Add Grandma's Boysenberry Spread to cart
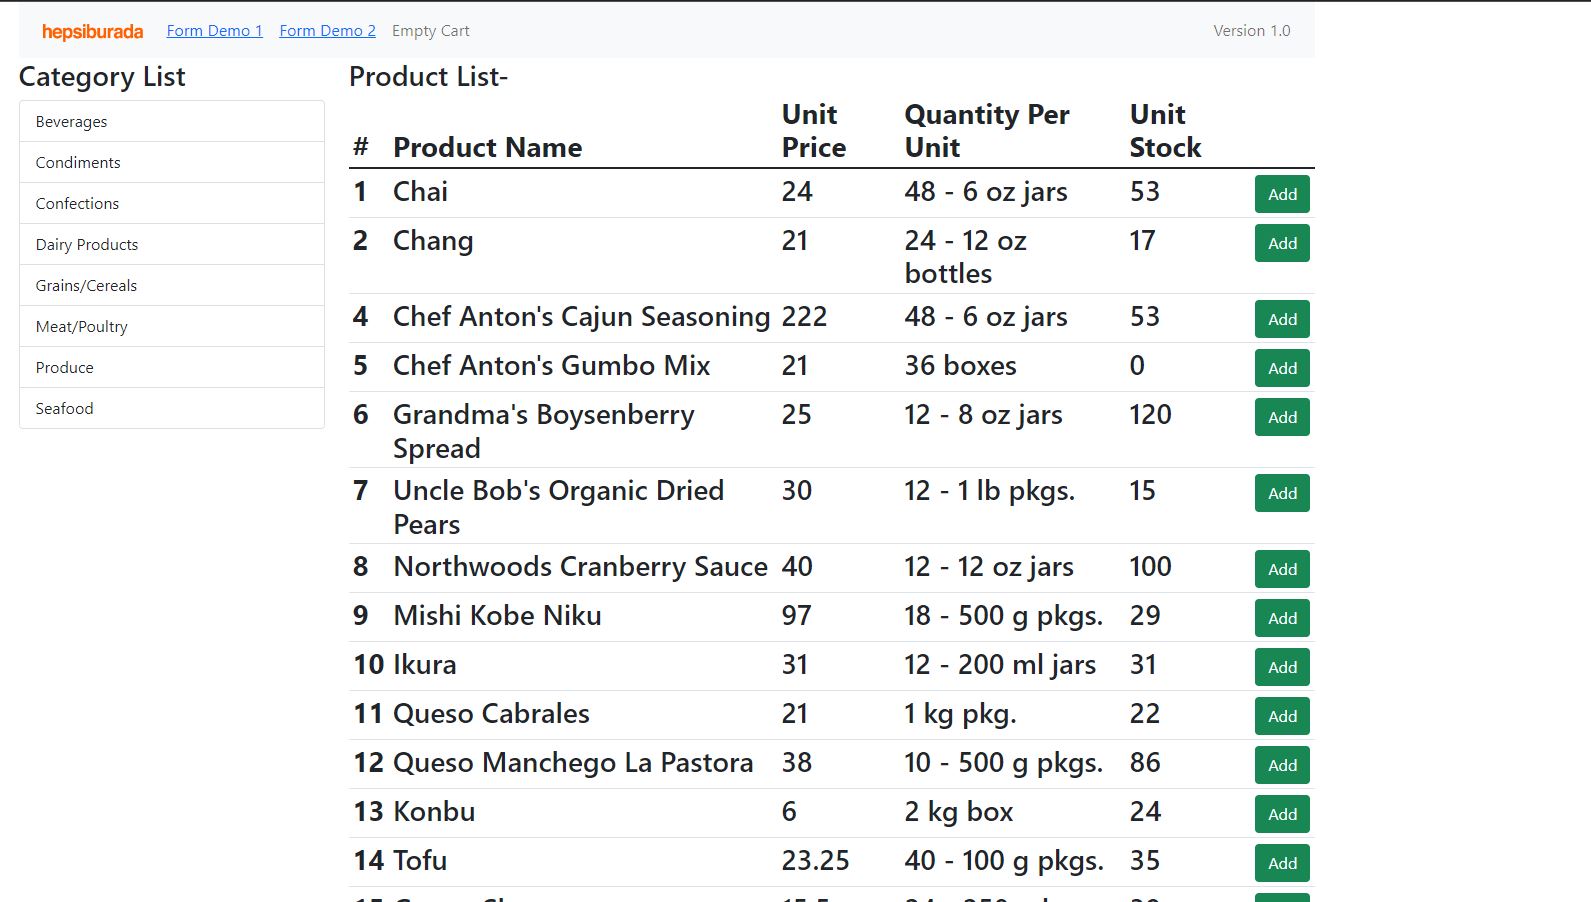Viewport: 1591px width, 902px height. click(1281, 417)
